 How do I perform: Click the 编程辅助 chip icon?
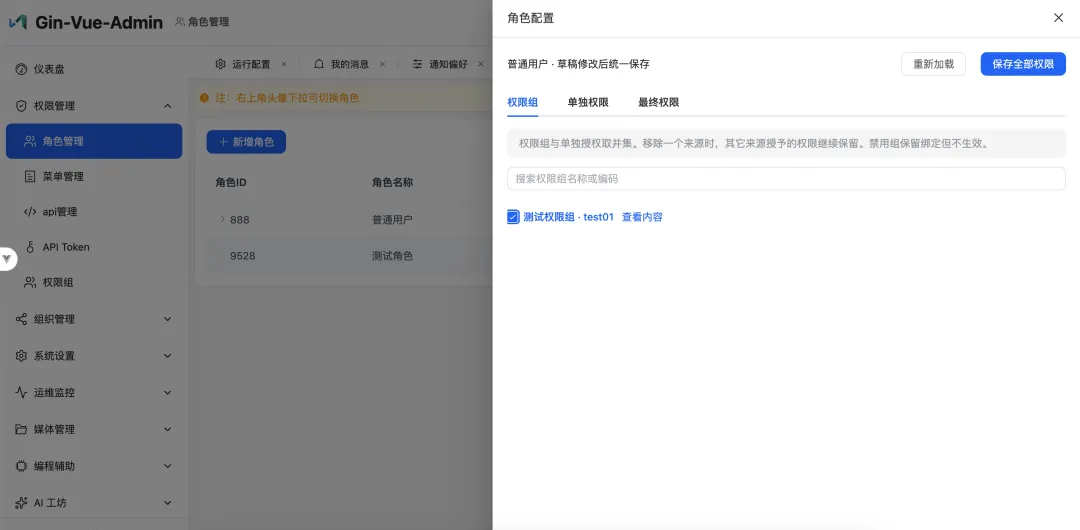[x=21, y=466]
